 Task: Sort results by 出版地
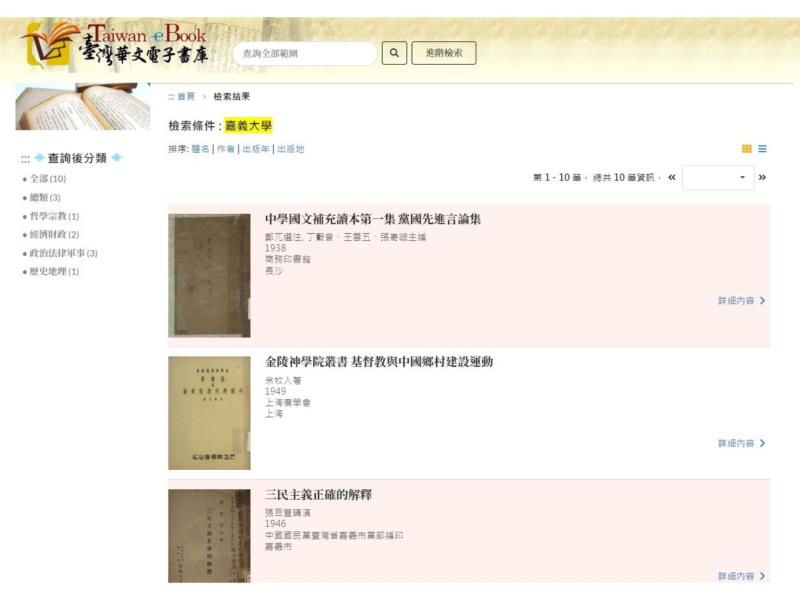tap(291, 149)
